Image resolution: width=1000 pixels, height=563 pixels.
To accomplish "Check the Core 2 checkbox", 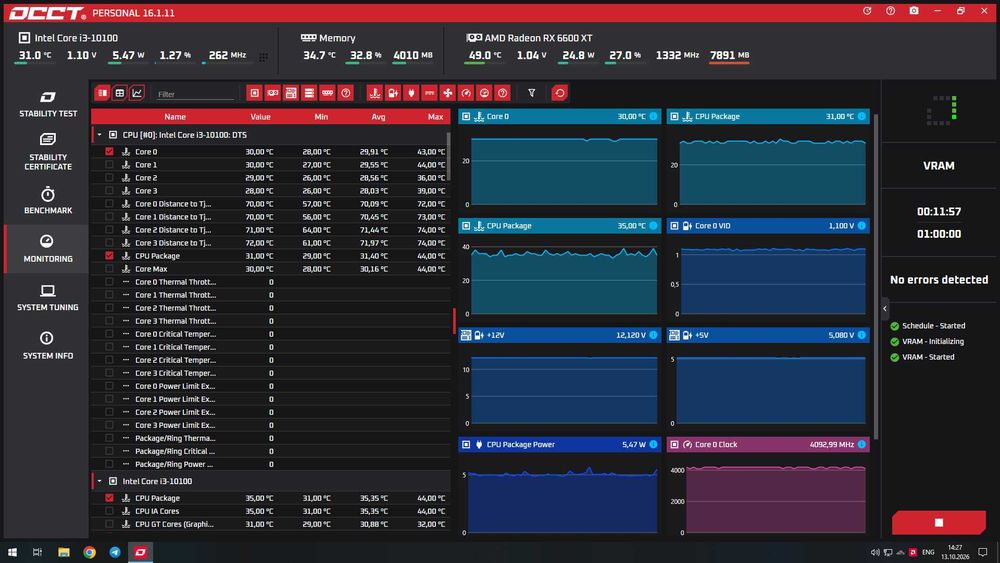I will tap(109, 177).
